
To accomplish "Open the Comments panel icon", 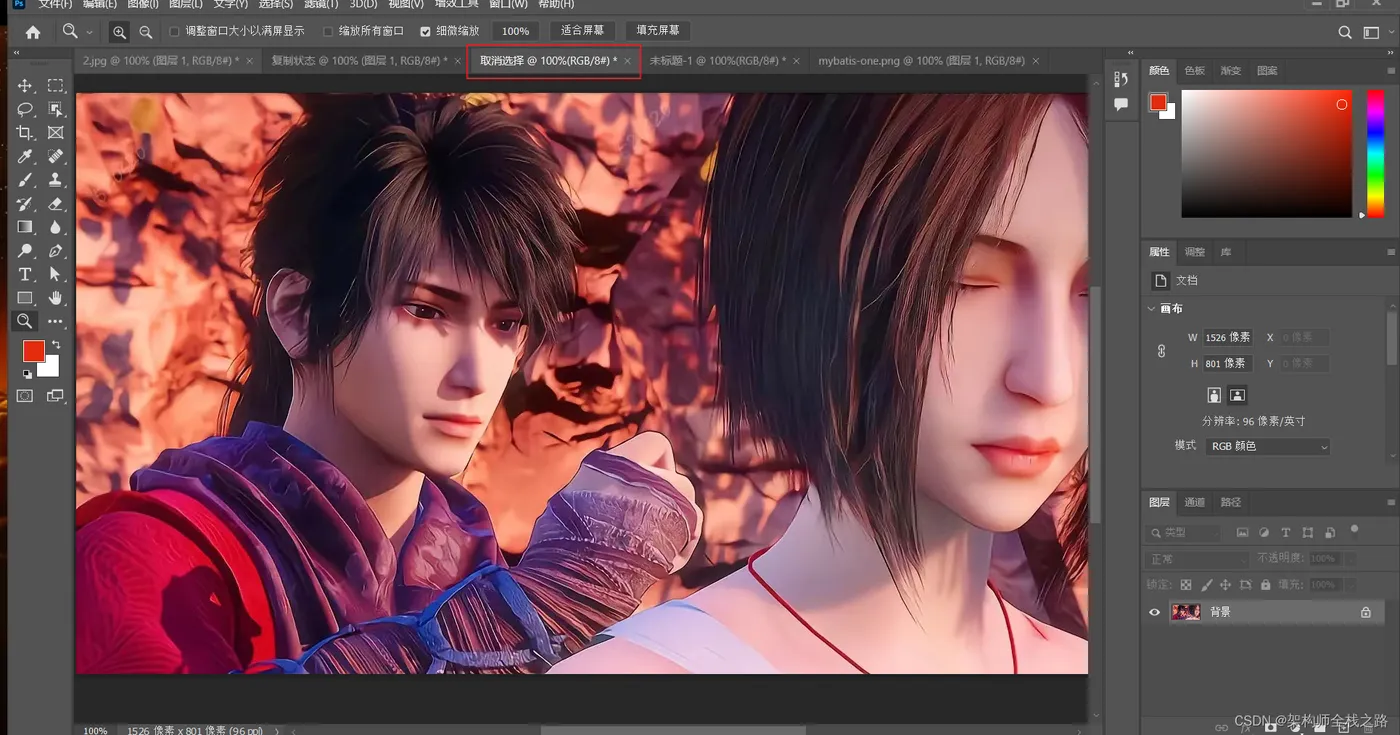I will pos(1121,104).
